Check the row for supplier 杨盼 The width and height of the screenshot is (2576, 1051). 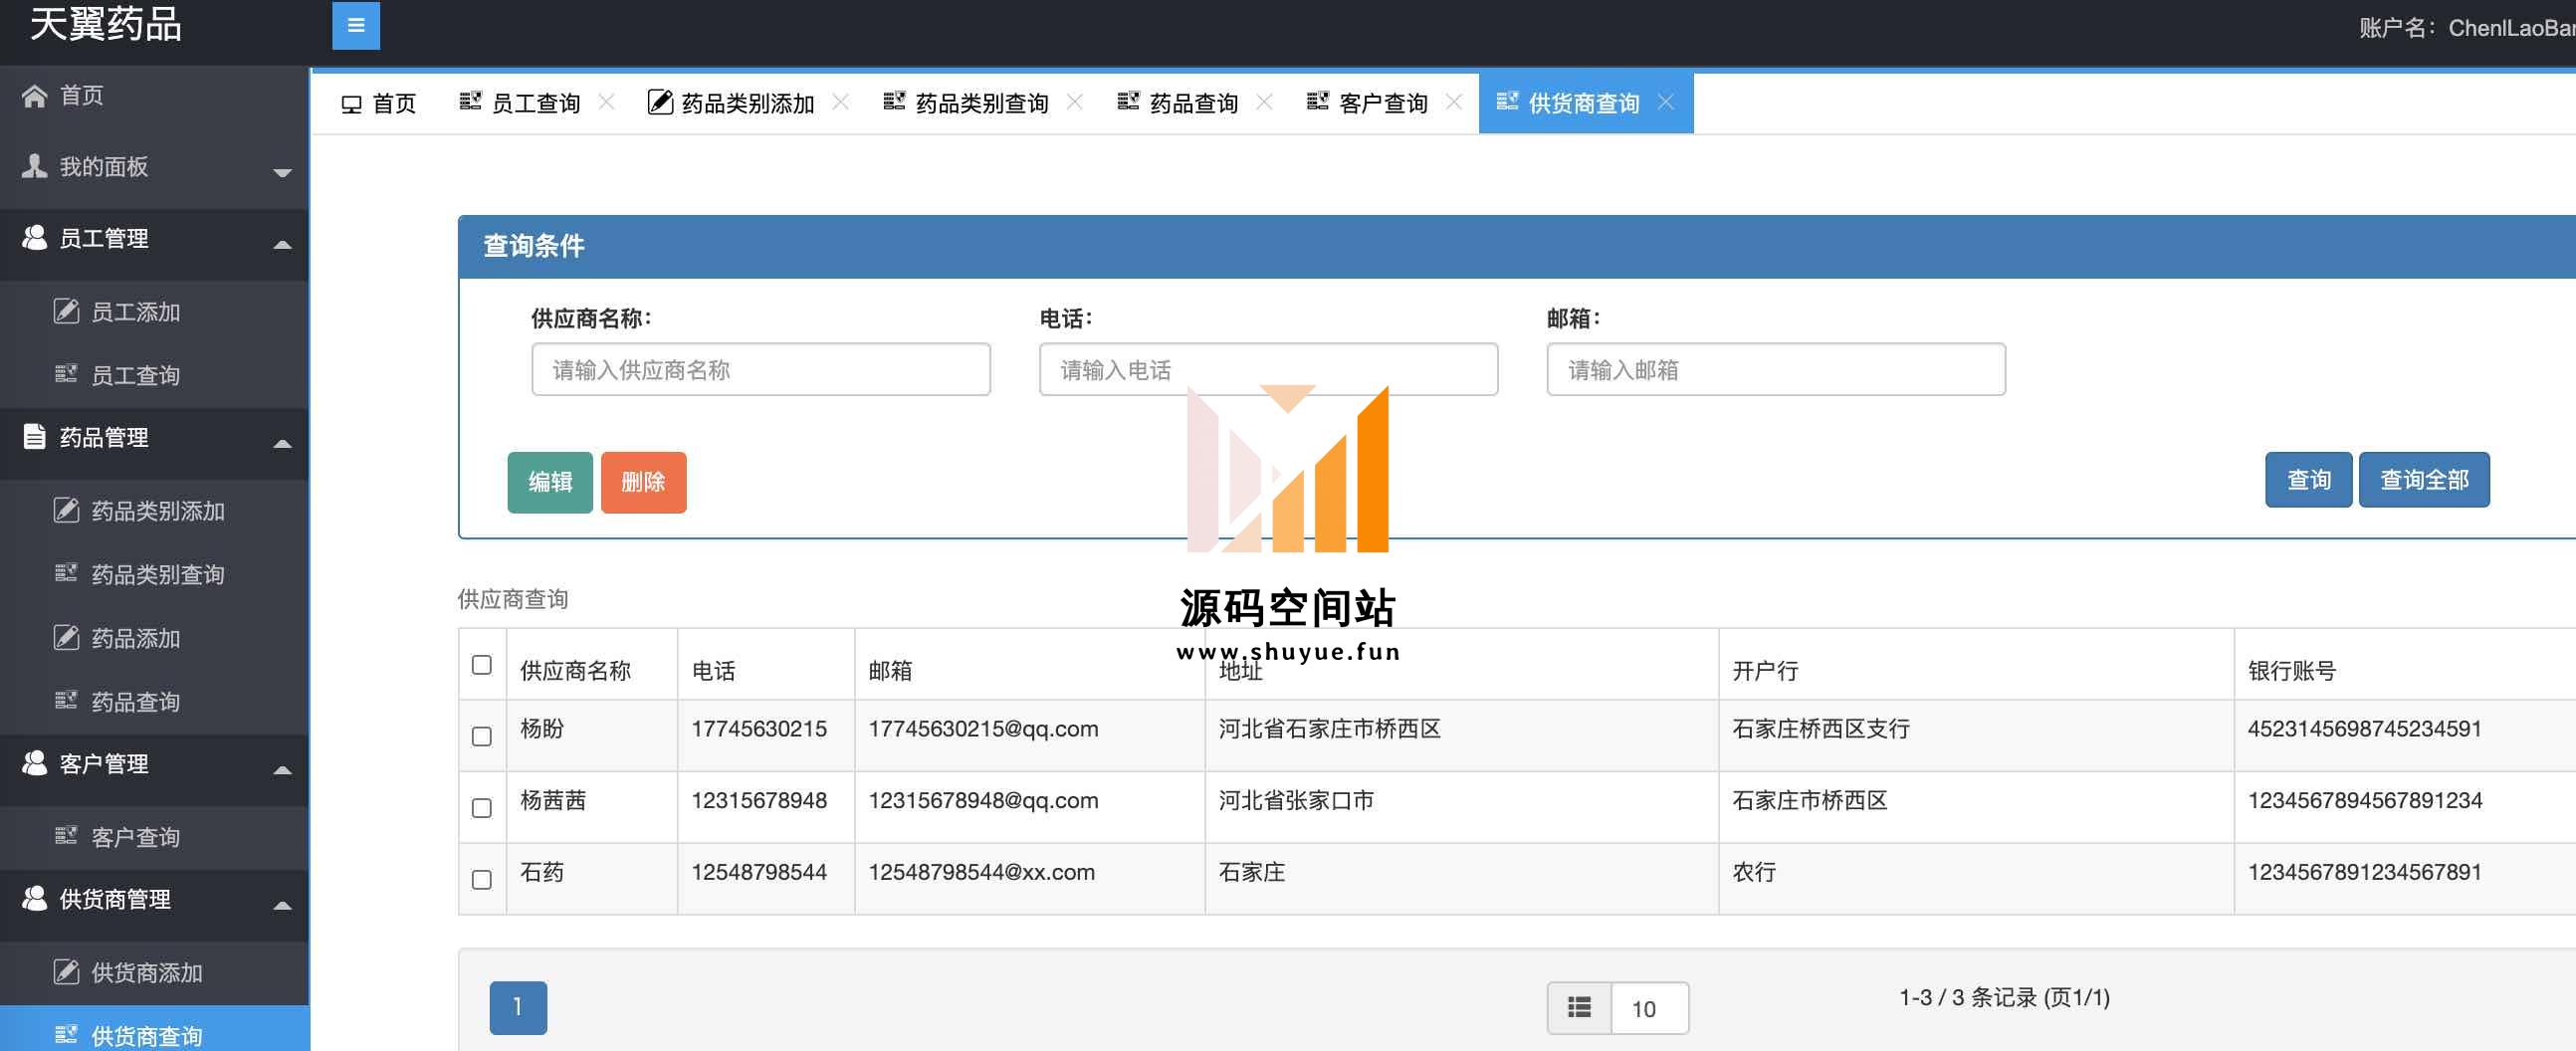coord(482,737)
